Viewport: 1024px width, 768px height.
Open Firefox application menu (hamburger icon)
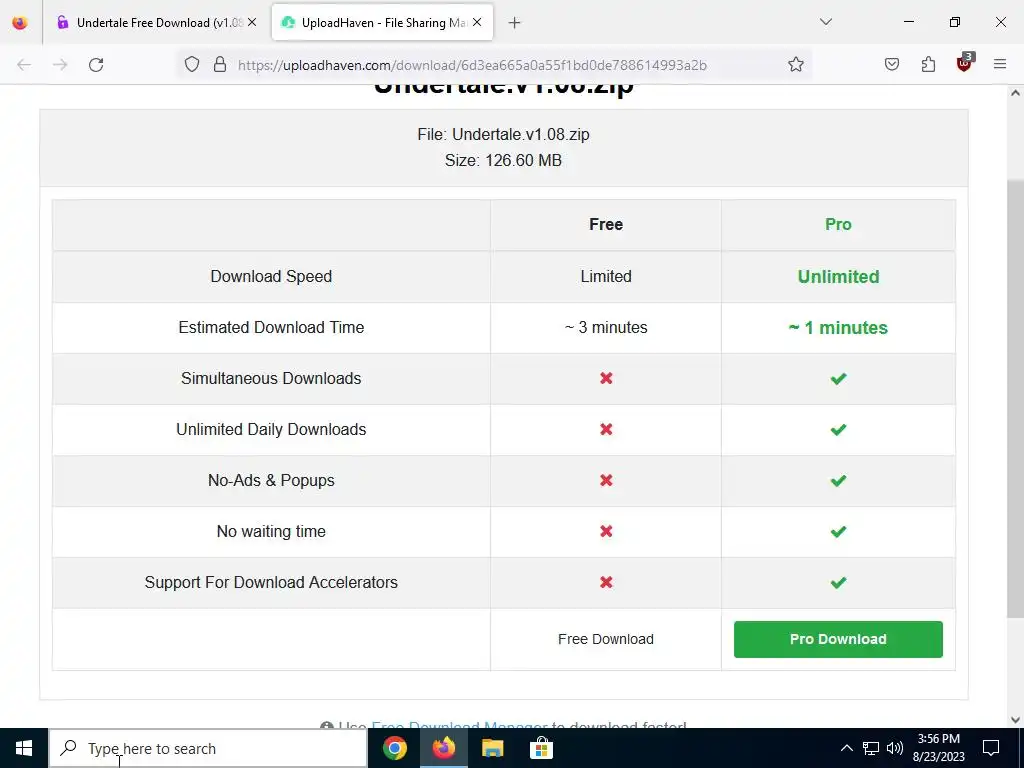[1000, 64]
